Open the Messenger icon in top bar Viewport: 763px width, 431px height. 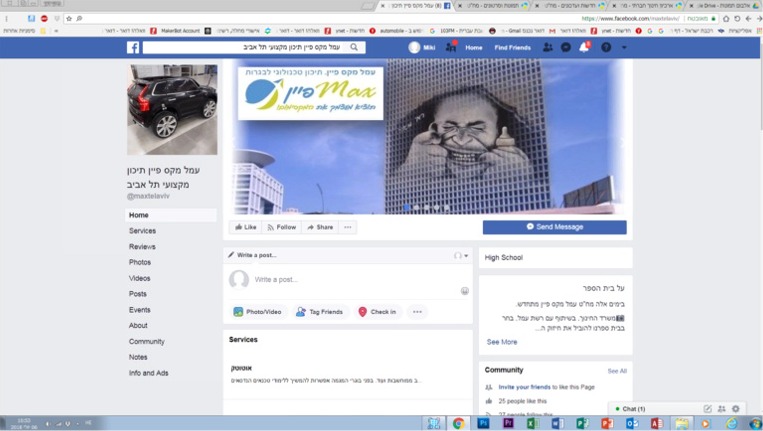(x=566, y=47)
